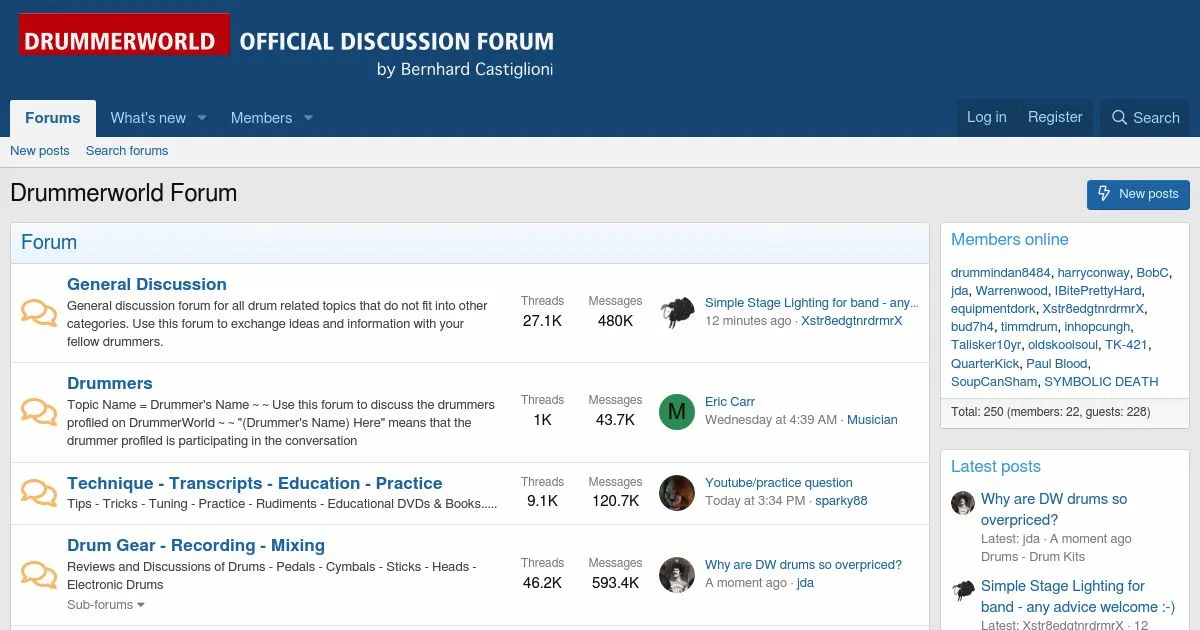Expand the What's new dropdown arrow

(202, 118)
